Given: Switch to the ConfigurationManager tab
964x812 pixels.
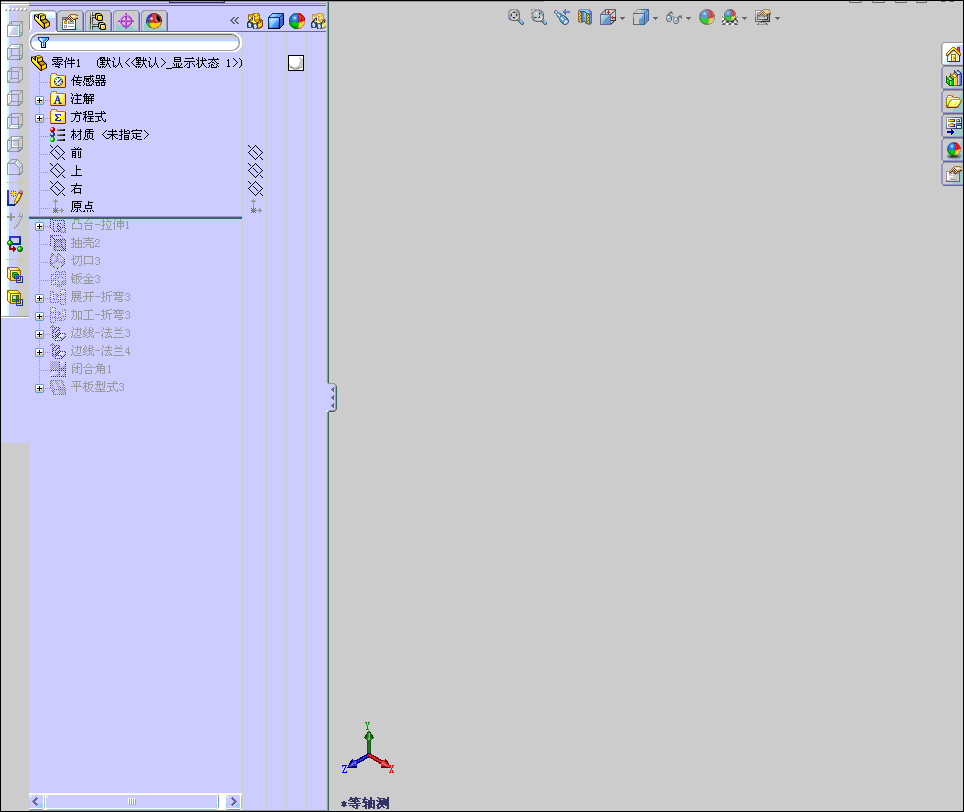Looking at the screenshot, I should click(x=97, y=20).
